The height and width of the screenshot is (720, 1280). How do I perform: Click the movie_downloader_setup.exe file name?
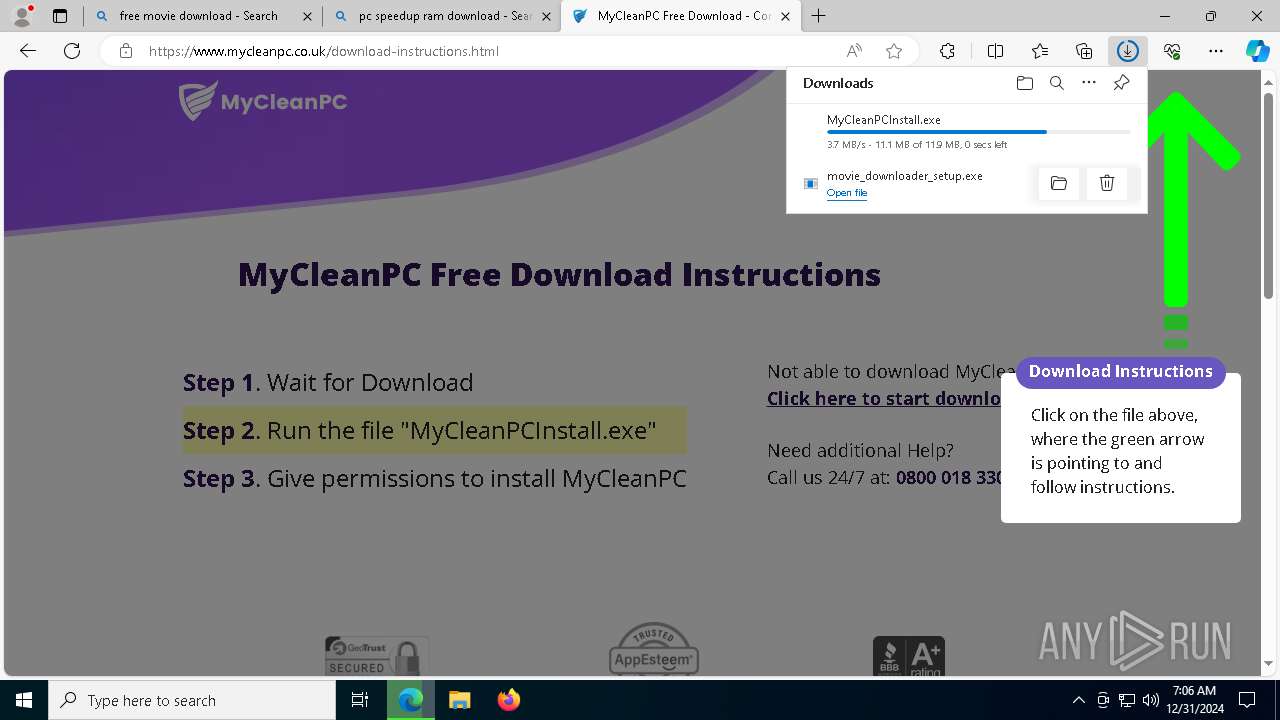[x=905, y=176]
